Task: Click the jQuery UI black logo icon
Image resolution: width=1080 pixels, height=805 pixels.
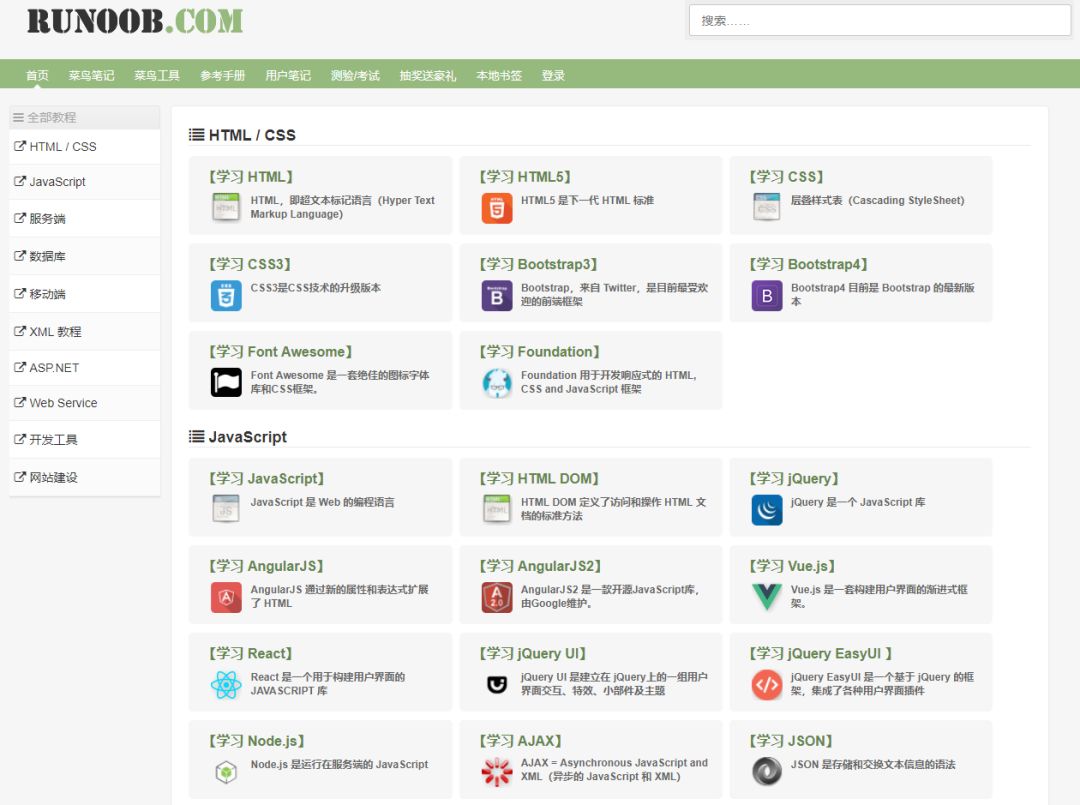Action: point(497,684)
